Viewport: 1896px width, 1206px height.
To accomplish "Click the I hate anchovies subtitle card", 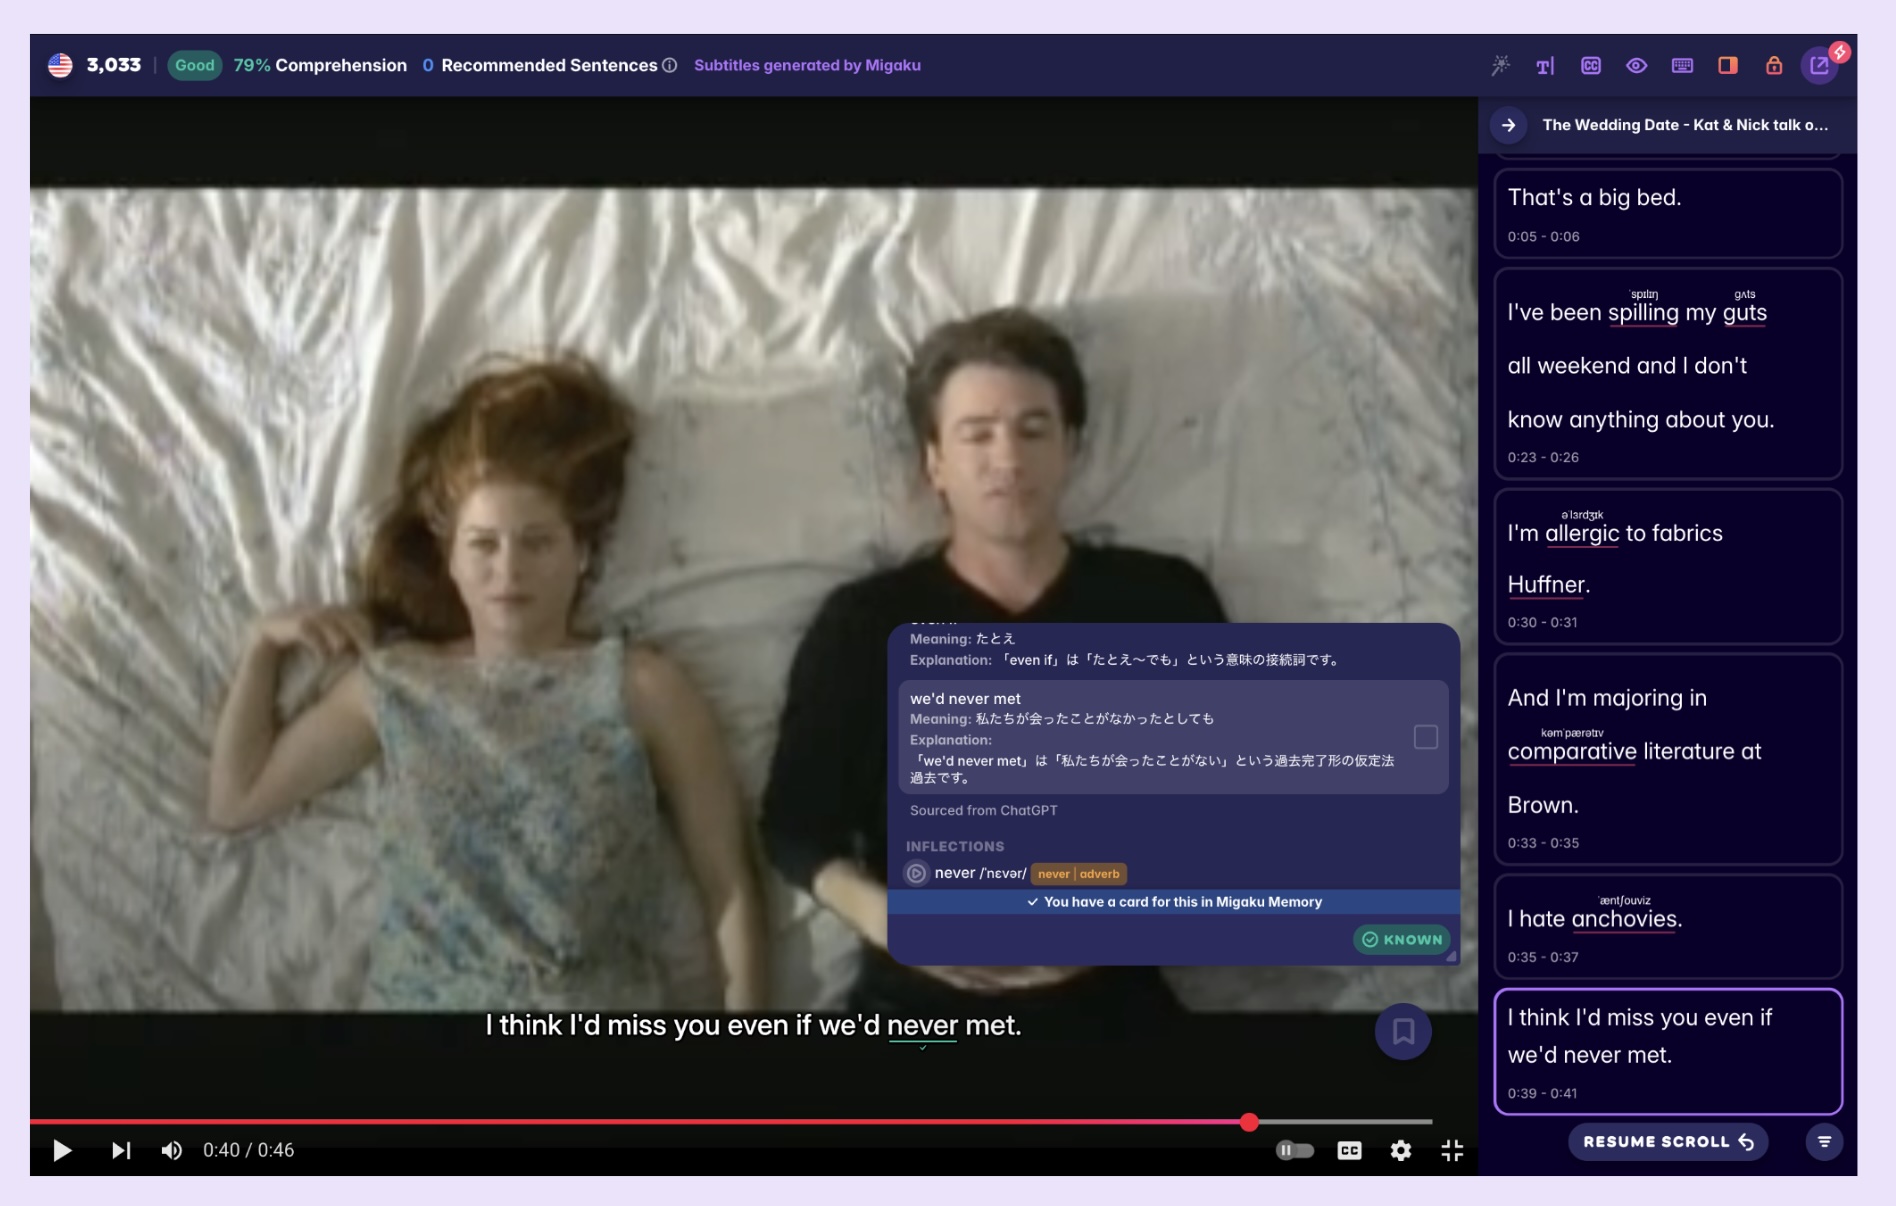I will coord(1668,927).
